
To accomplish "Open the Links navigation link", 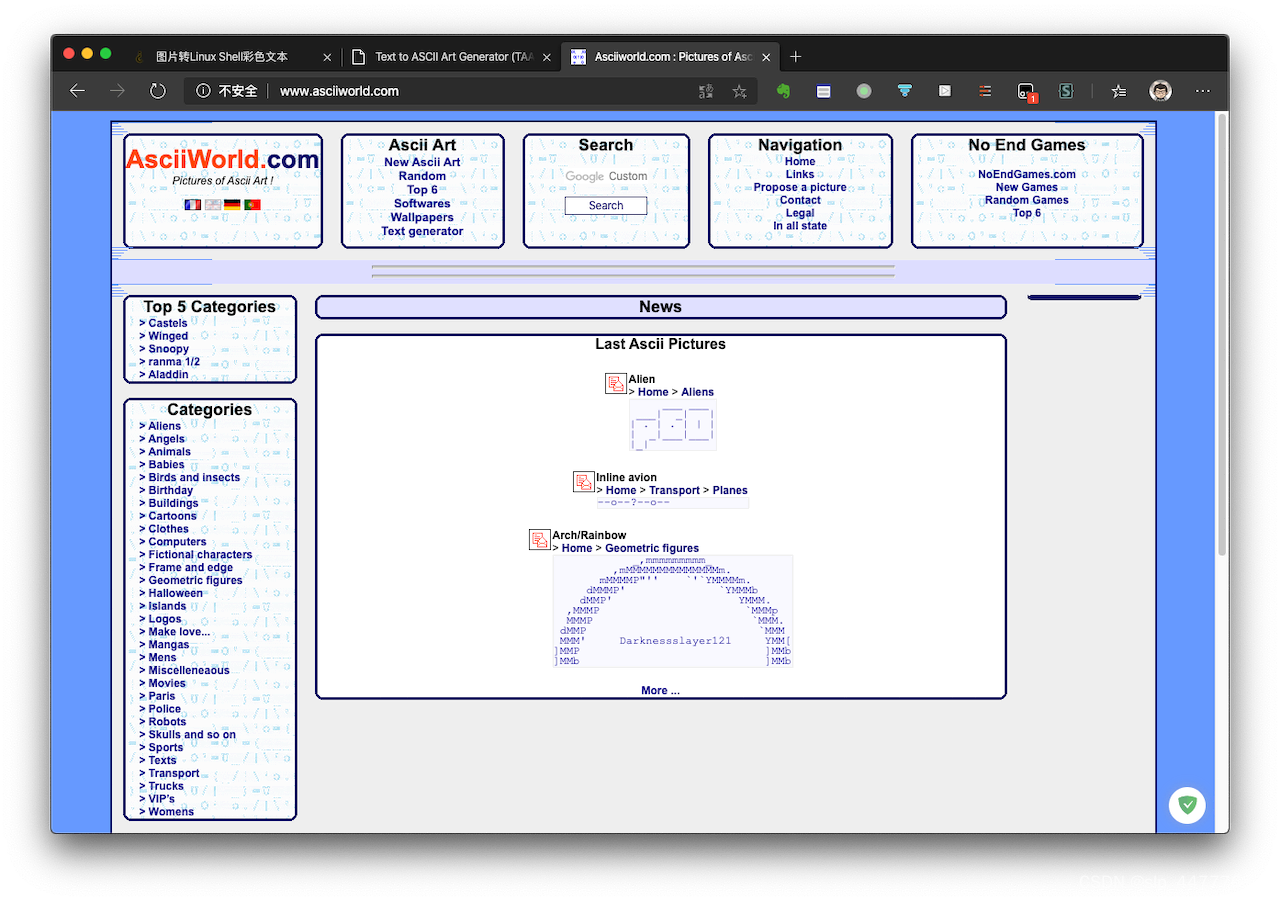I will (800, 174).
